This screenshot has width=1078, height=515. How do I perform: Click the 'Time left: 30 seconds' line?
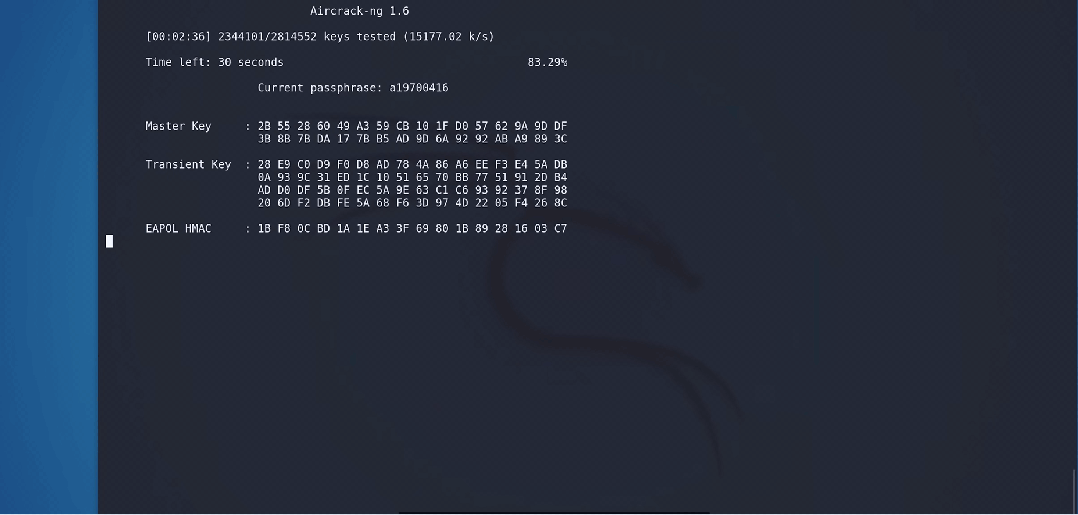point(214,62)
